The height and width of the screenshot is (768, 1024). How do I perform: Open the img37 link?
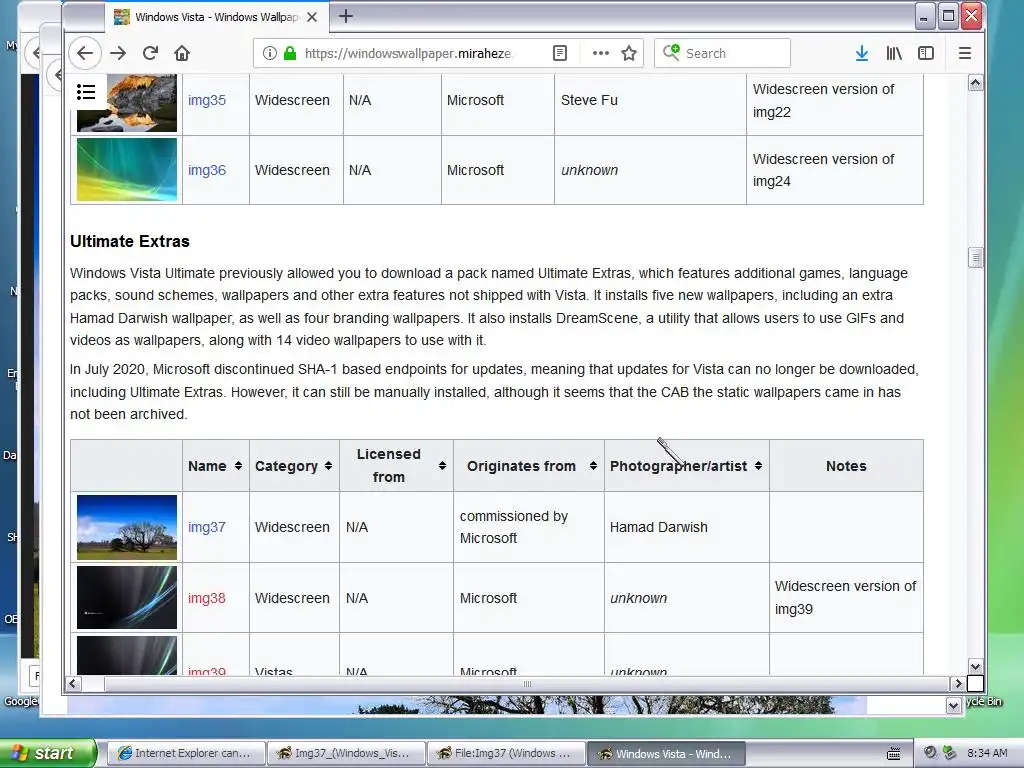(207, 528)
